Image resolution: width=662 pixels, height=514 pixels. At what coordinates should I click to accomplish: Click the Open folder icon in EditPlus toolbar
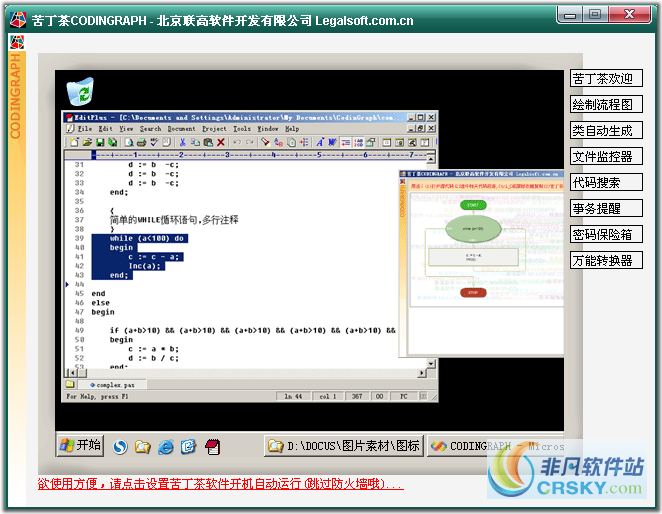(x=87, y=142)
